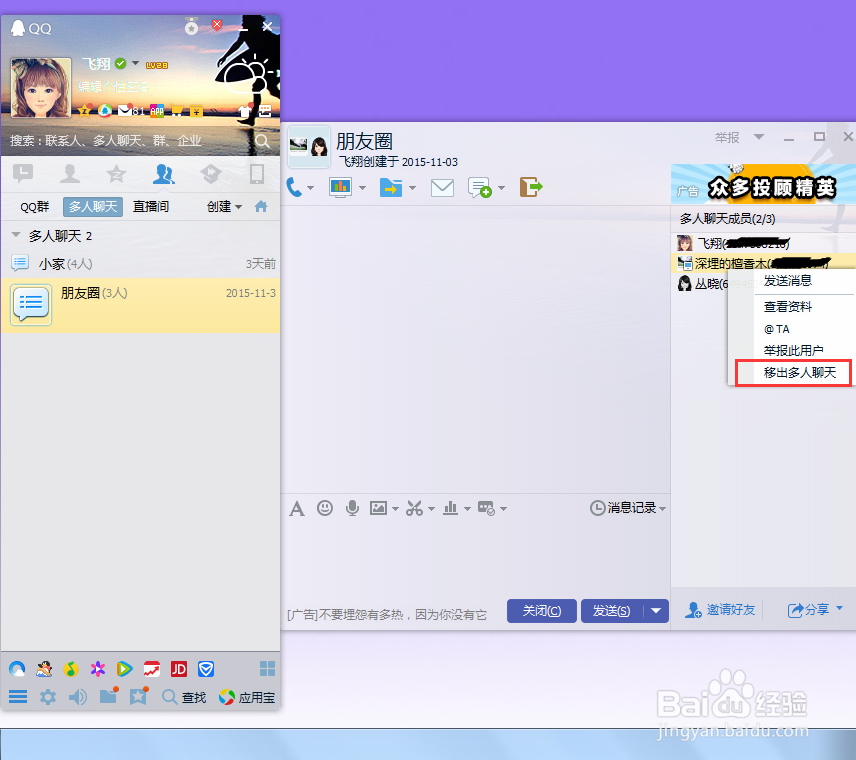The height and width of the screenshot is (760, 856).
Task: Click 邀请好友 link
Action: tap(720, 609)
